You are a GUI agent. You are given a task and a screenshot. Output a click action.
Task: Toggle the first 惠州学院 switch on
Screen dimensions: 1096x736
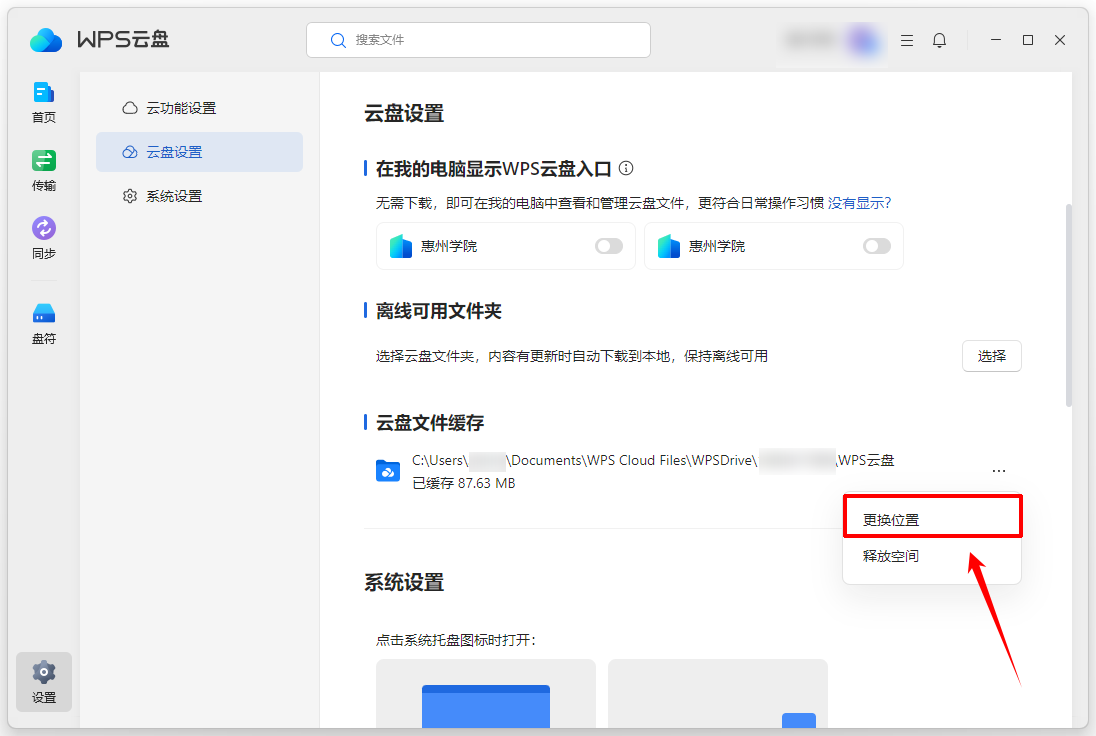click(x=609, y=246)
